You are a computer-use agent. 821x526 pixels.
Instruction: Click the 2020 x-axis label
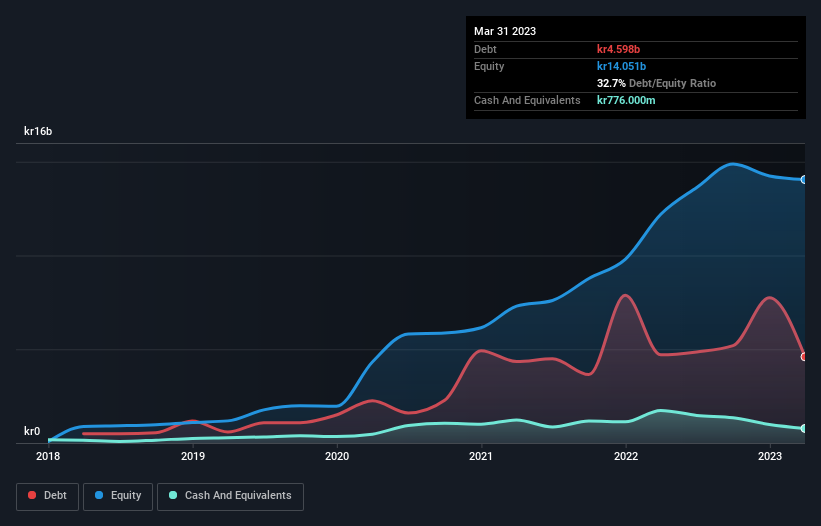point(337,456)
